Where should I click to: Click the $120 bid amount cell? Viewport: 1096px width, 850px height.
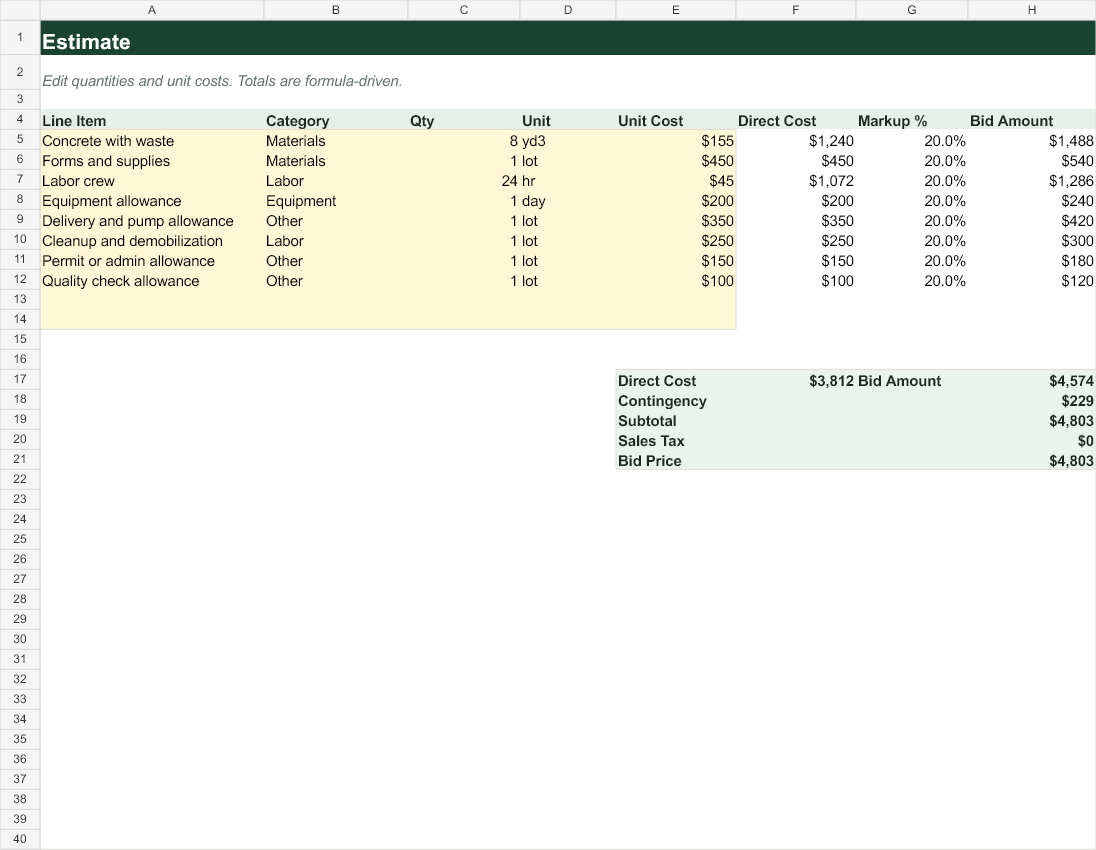(1032, 280)
